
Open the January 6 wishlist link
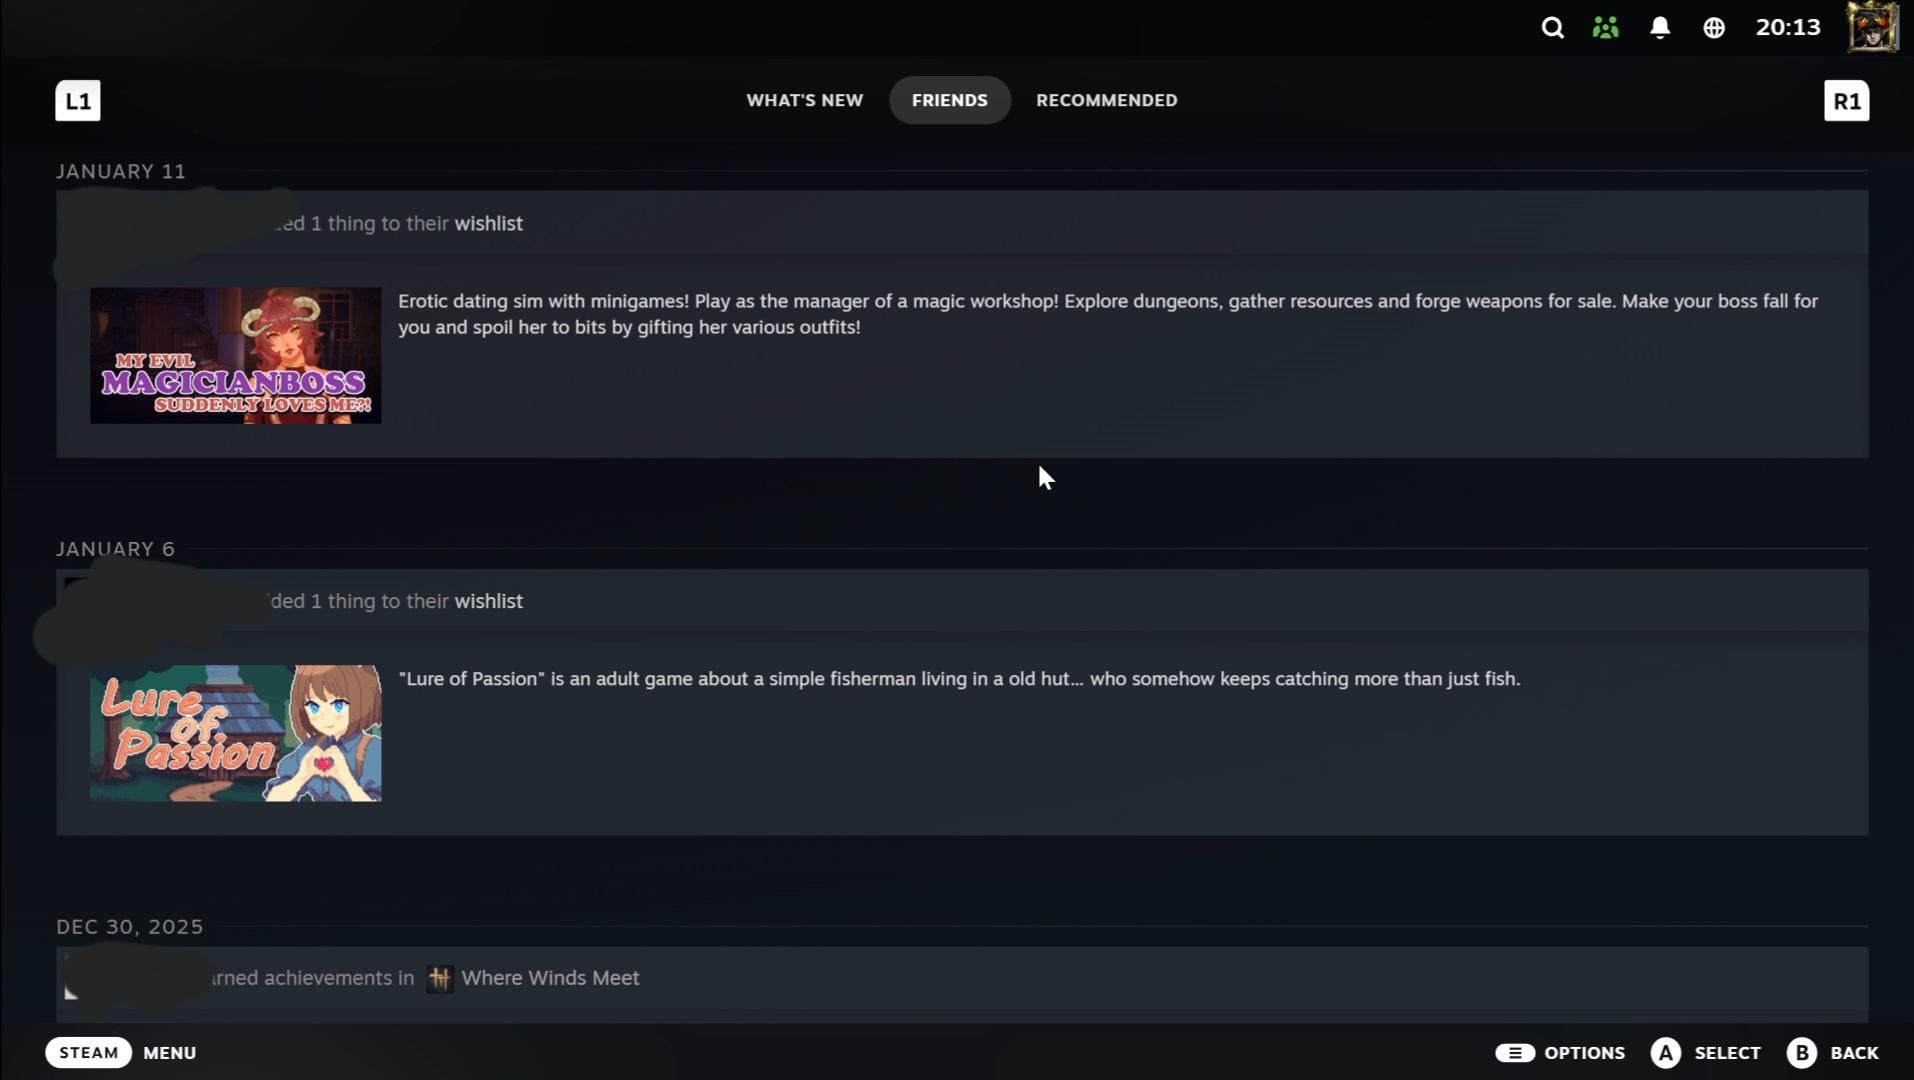488,601
